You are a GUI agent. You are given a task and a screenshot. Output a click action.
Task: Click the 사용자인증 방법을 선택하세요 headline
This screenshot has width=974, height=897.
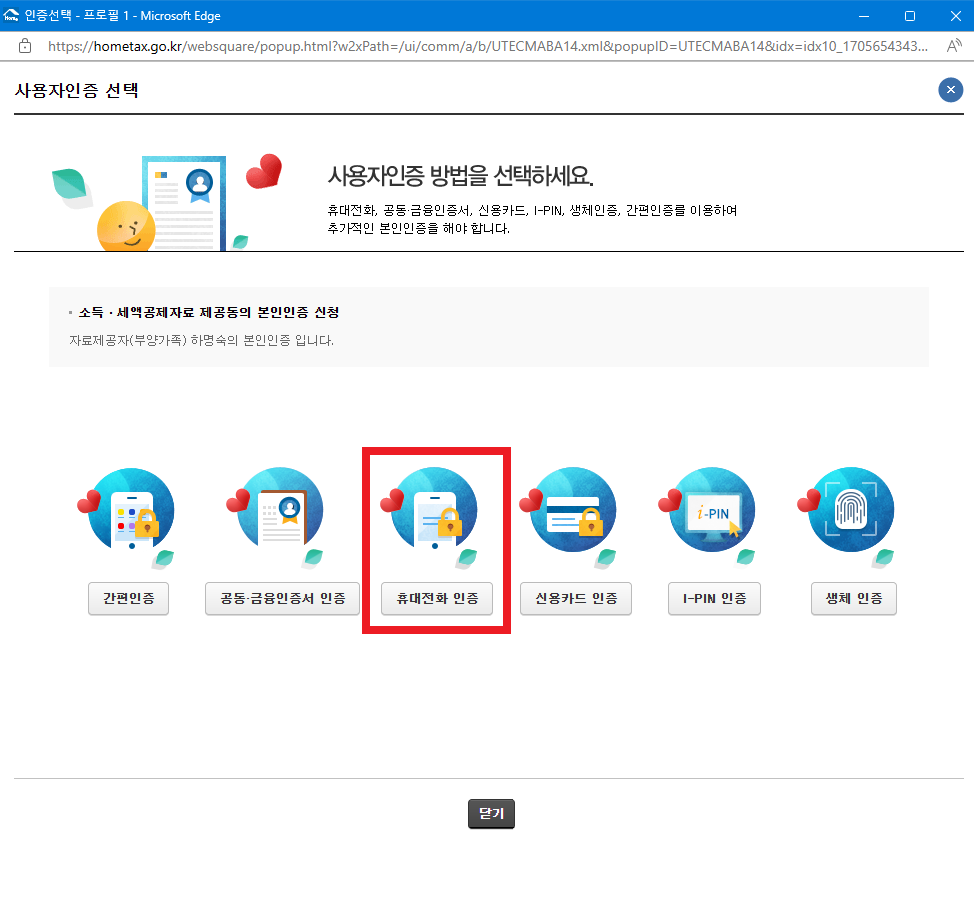[x=460, y=176]
